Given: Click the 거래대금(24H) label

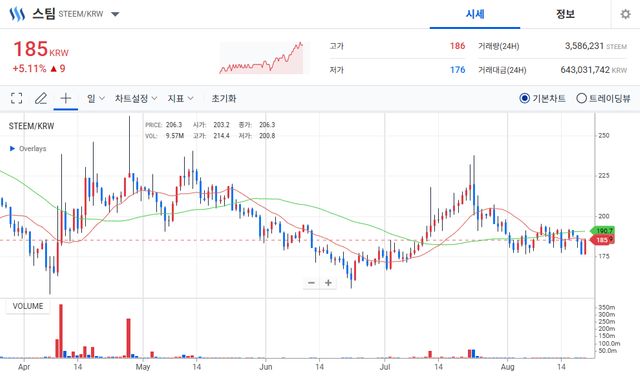Looking at the screenshot, I should pos(502,70).
